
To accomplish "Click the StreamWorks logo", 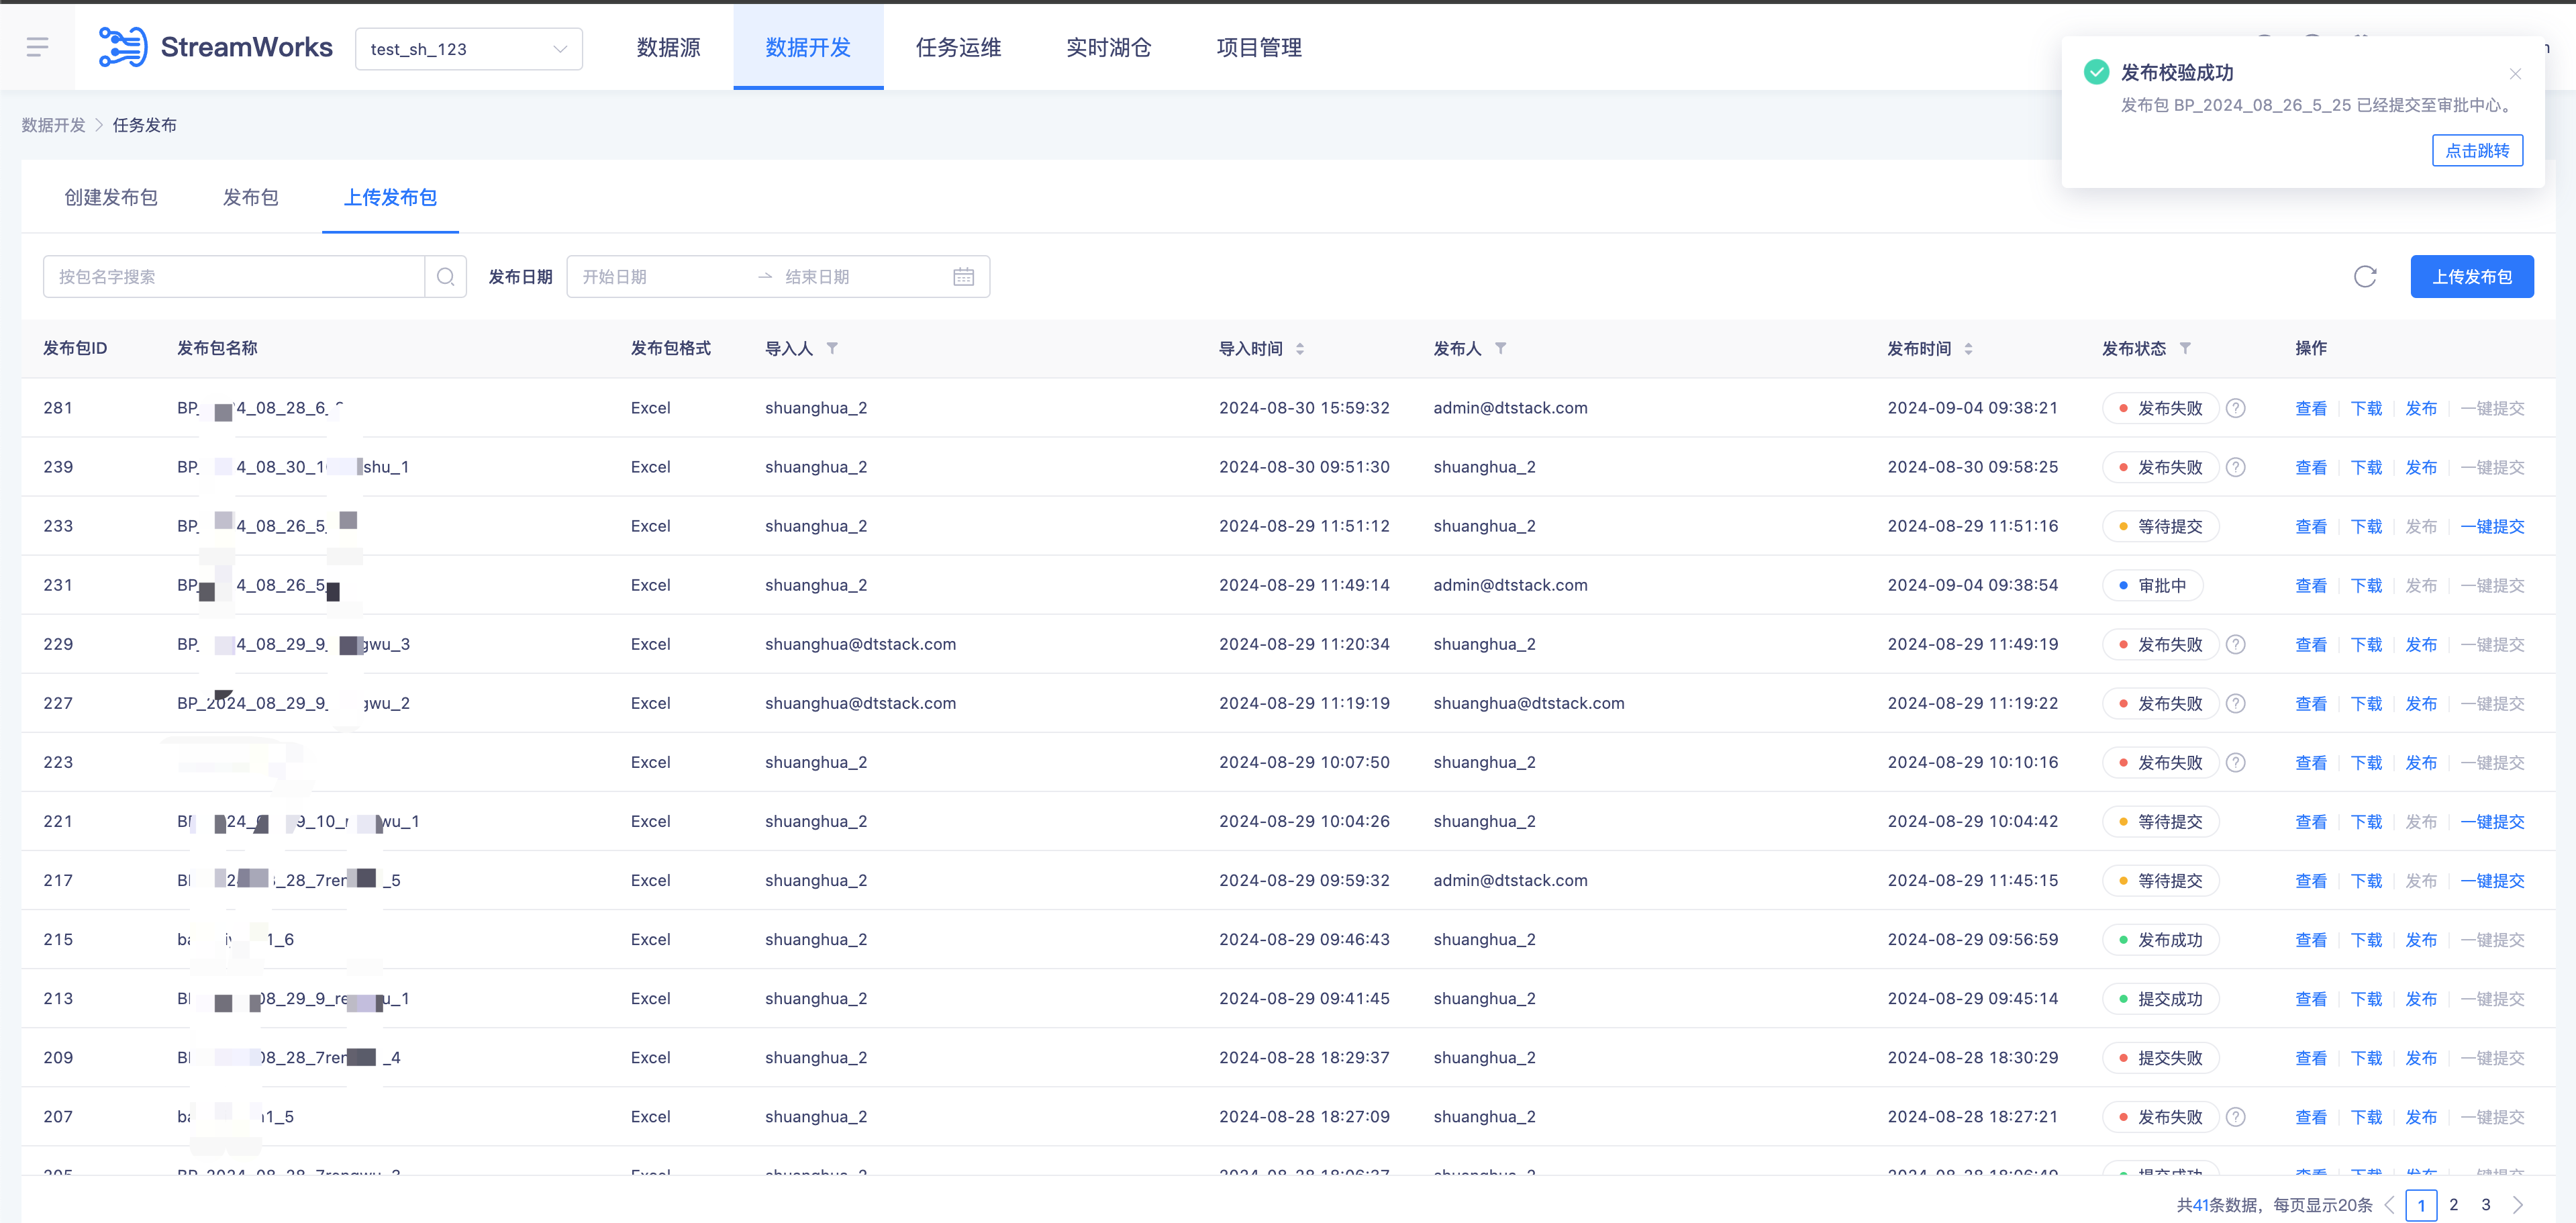I will tap(215, 47).
